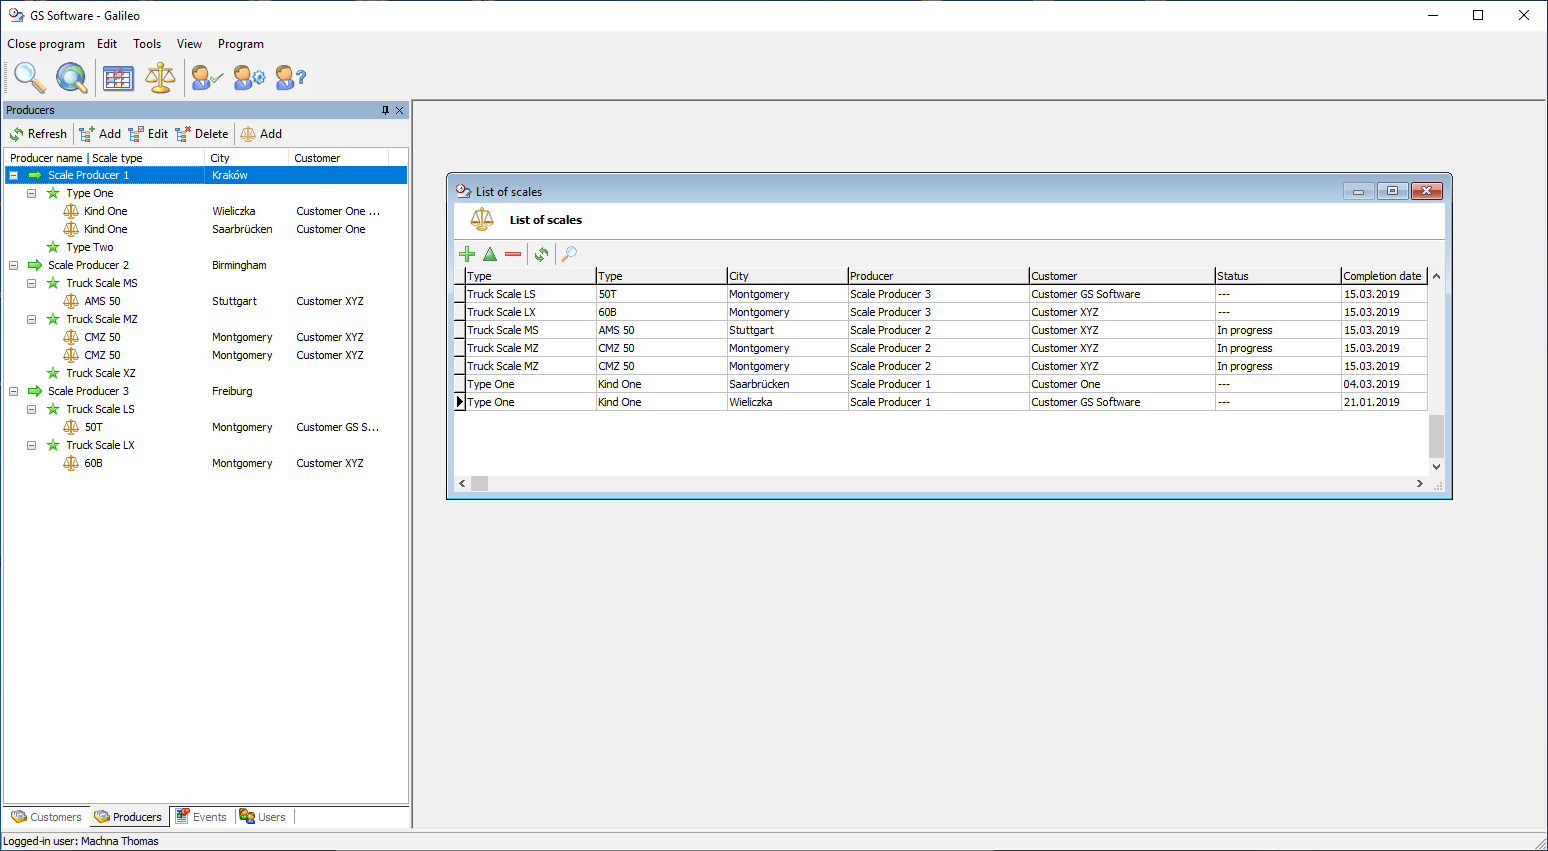Pin the Producers panel with pushpin icon
The height and width of the screenshot is (851, 1548).
click(x=385, y=110)
